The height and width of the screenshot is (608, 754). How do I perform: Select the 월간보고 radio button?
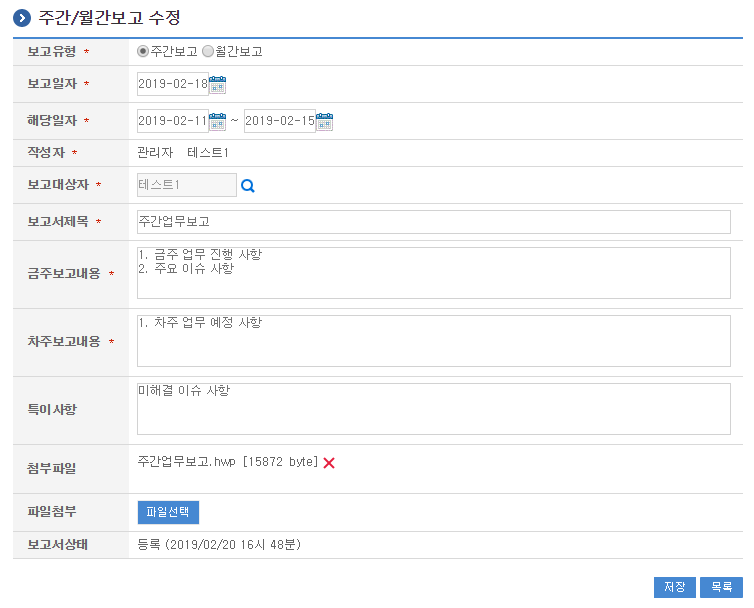click(208, 51)
